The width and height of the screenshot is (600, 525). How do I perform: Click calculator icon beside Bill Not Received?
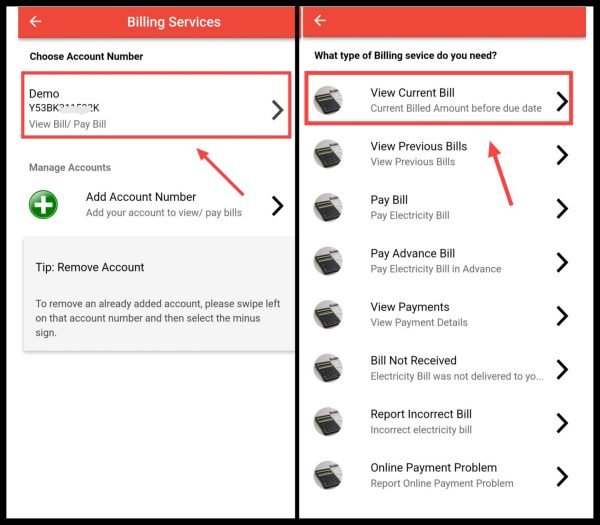[329, 368]
